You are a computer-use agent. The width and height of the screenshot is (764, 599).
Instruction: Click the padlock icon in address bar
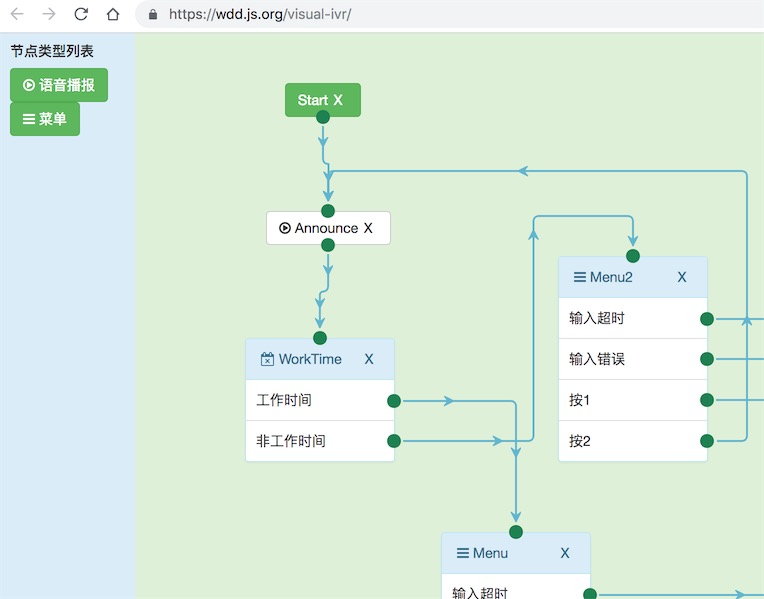tap(153, 15)
